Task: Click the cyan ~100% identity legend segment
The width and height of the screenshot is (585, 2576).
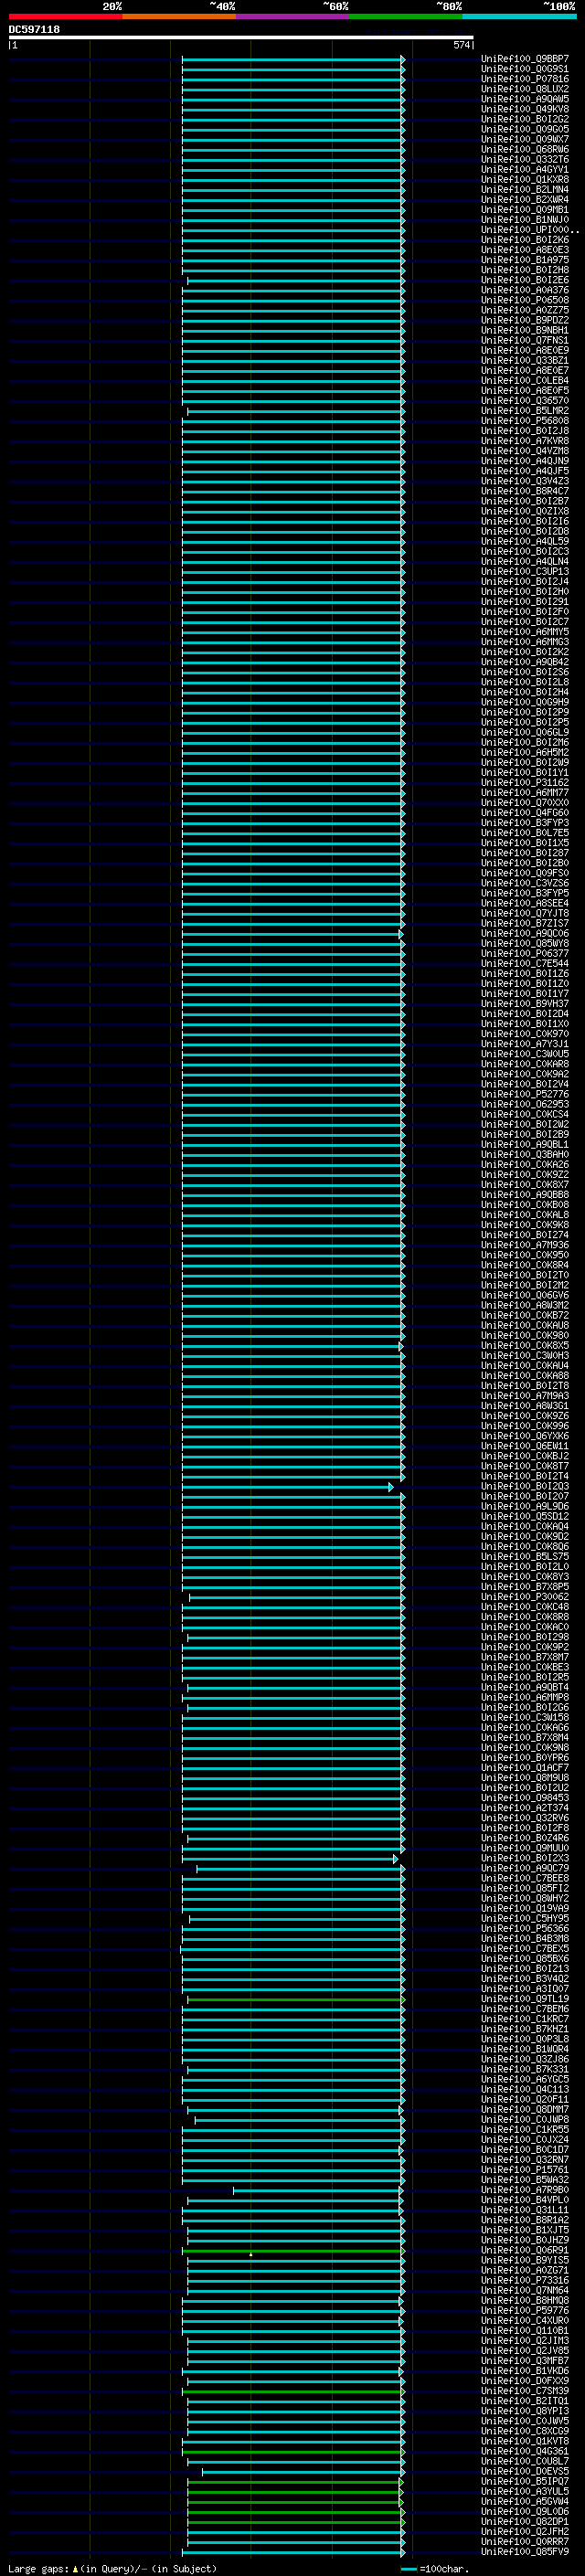Action: [x=519, y=16]
